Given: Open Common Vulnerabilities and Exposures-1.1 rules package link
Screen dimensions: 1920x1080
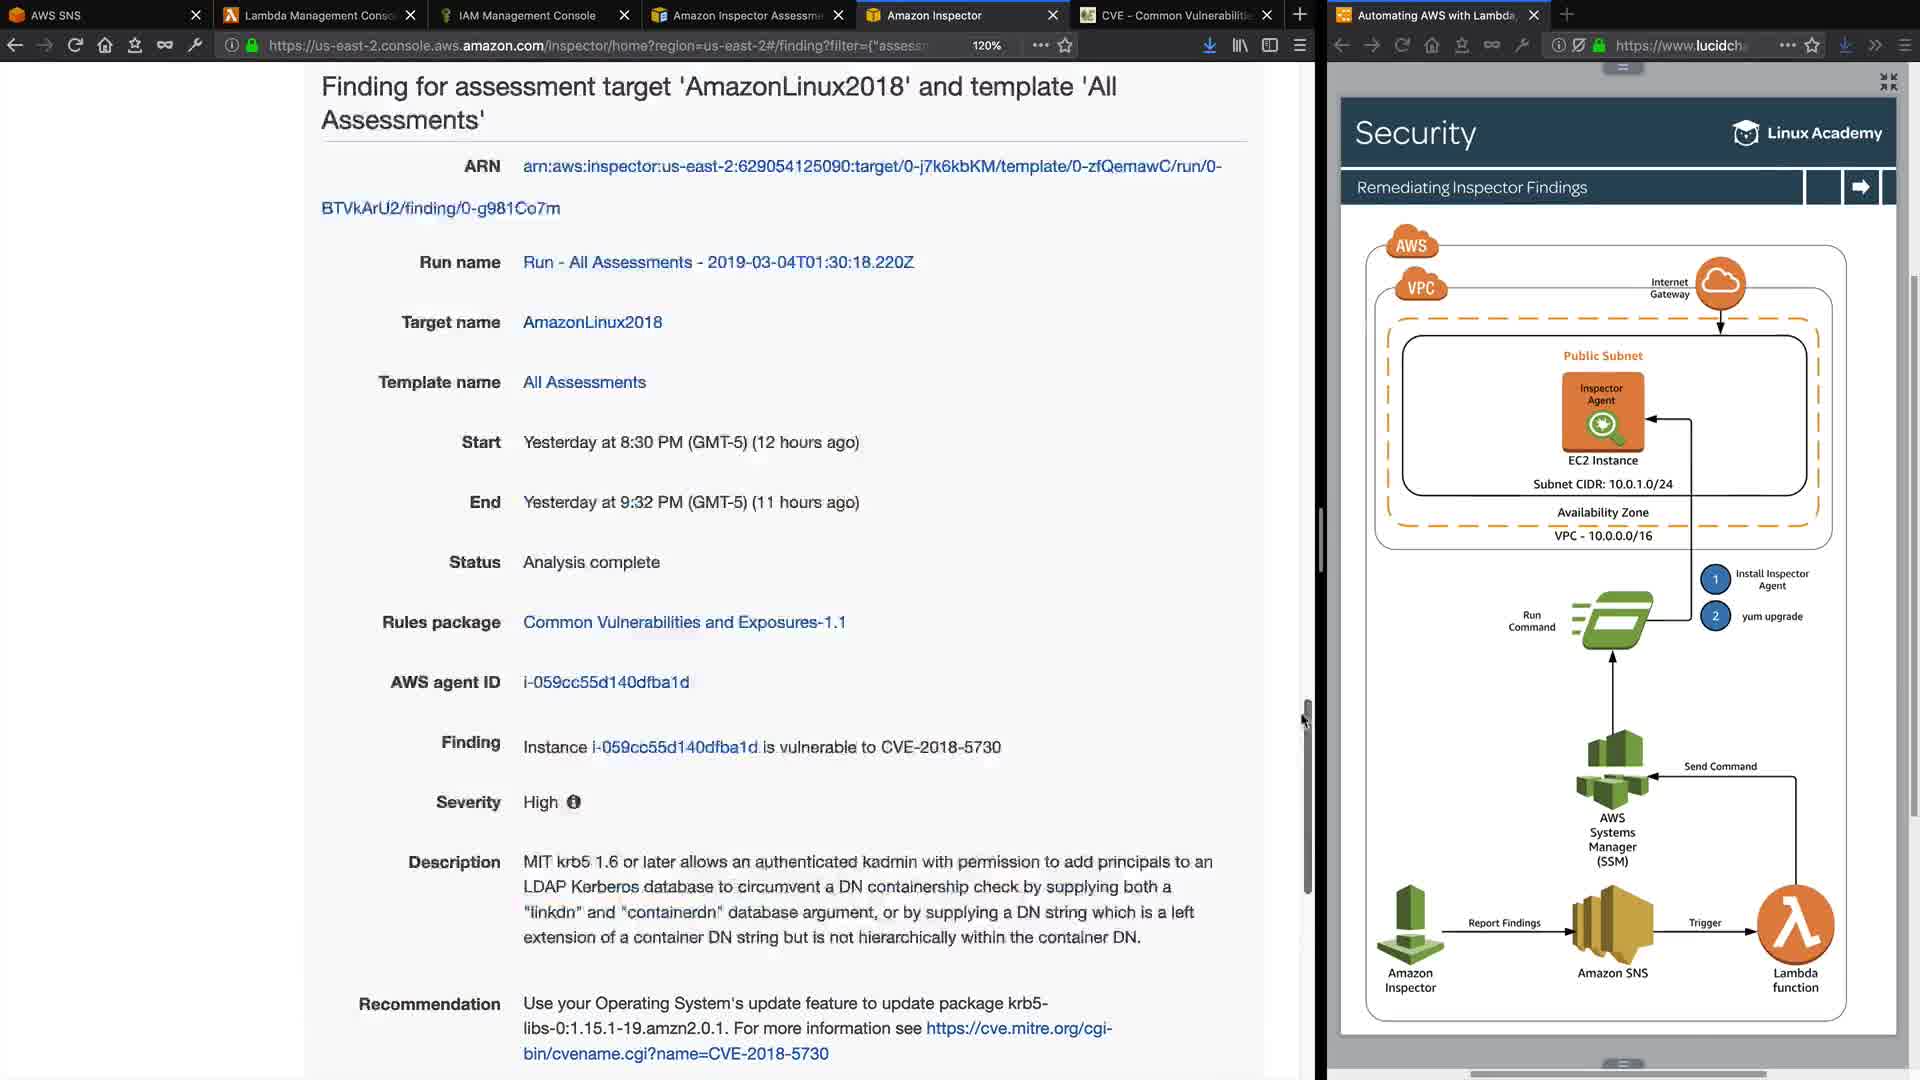Looking at the screenshot, I should (x=684, y=622).
